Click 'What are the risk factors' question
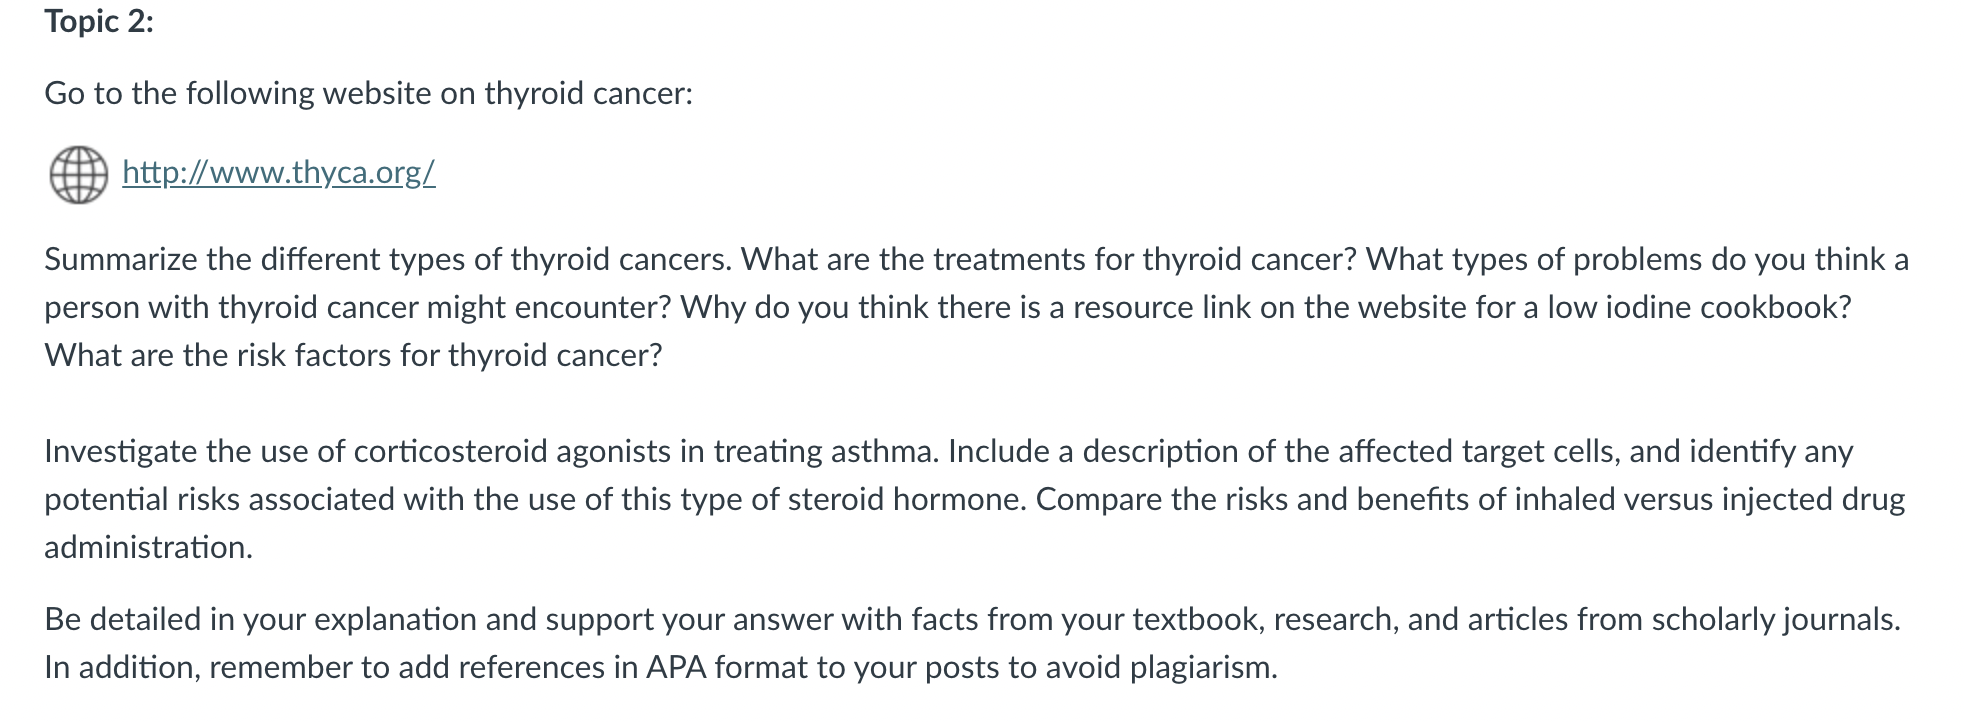The width and height of the screenshot is (1964, 722). click(x=353, y=355)
